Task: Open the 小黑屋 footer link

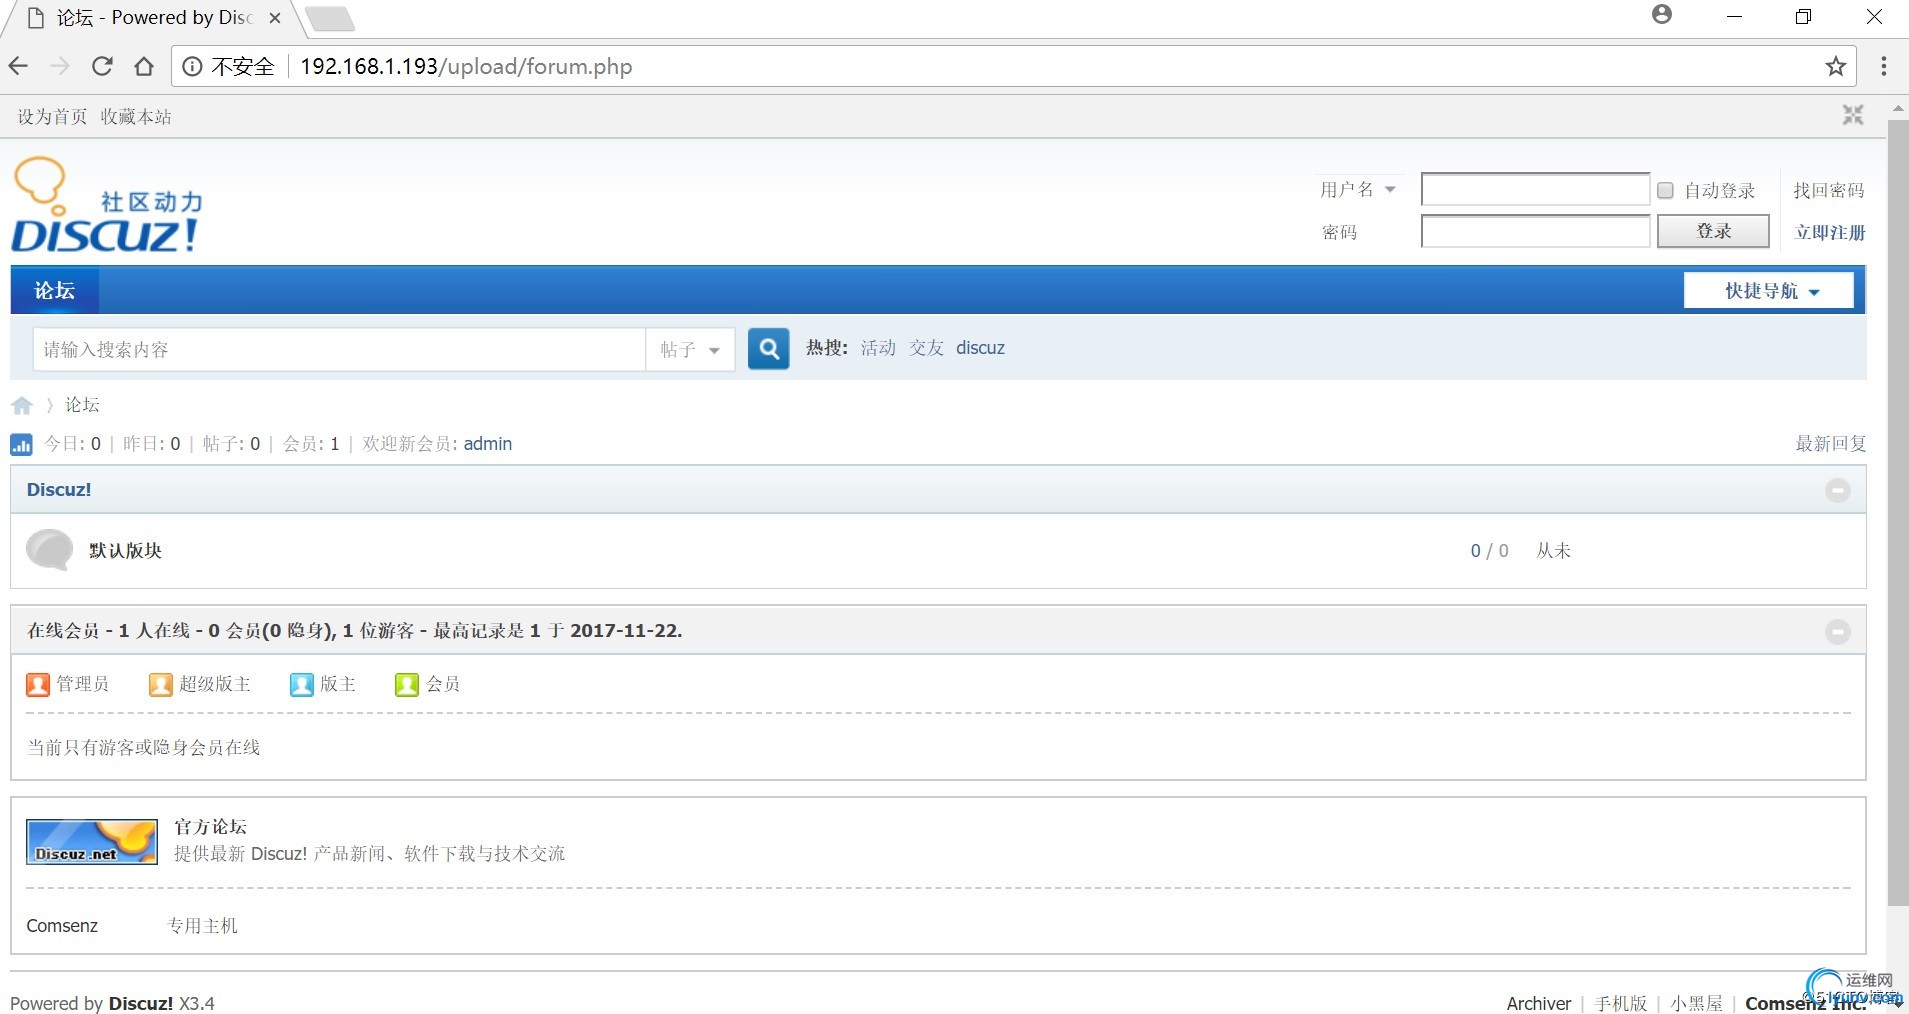Action: 1697,1003
